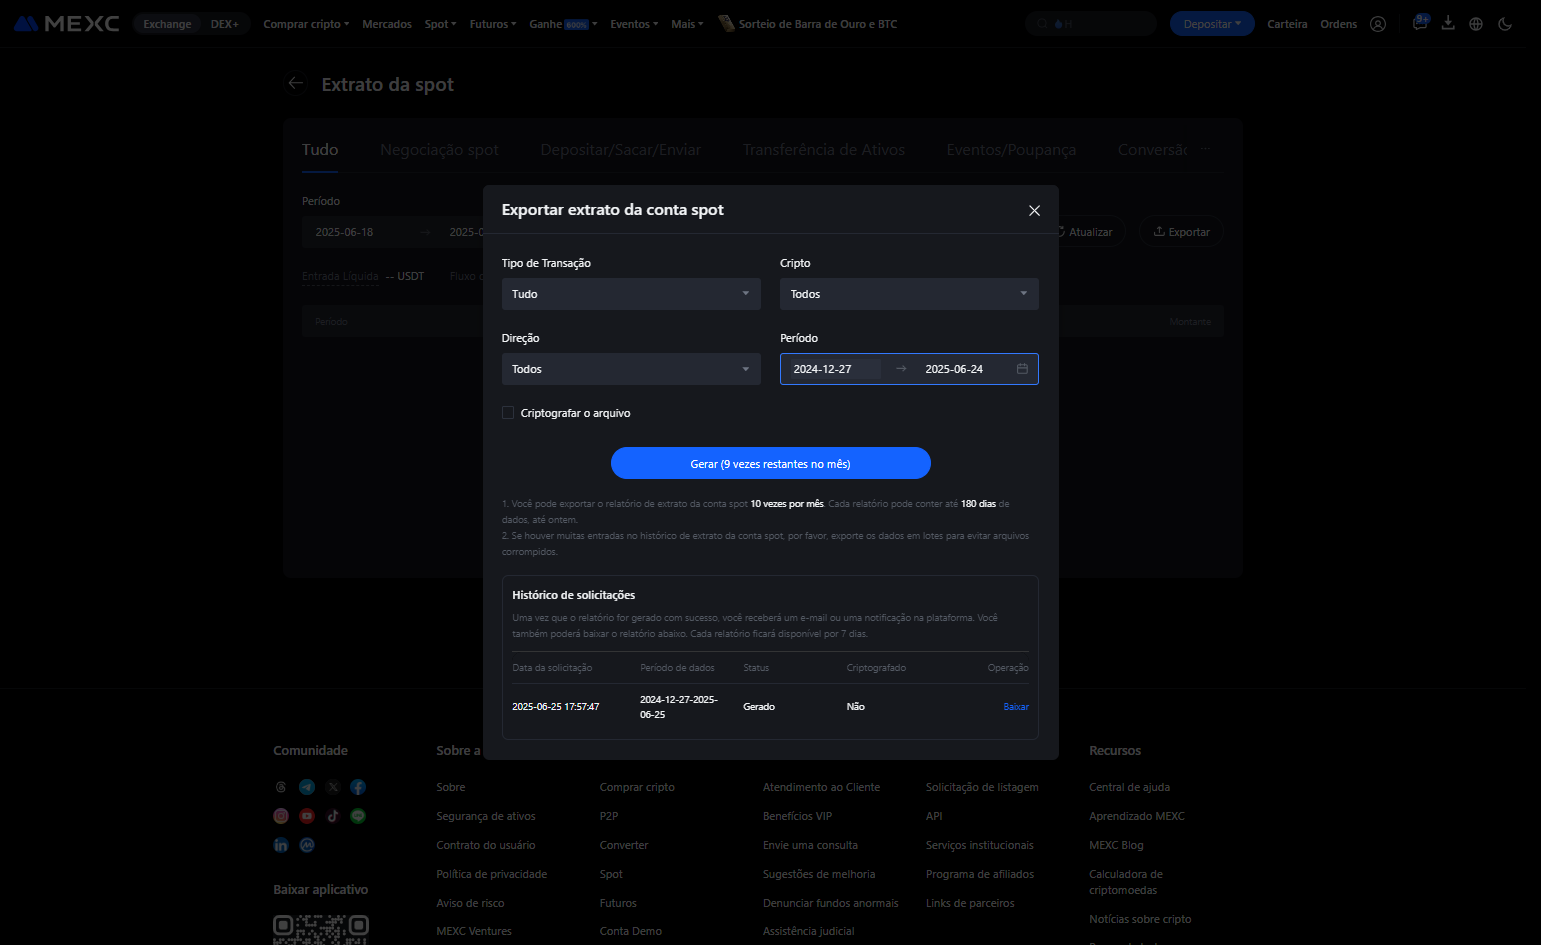Screen dimensions: 1541x945
Task: Open the Facebook social icon in footer
Action: 358,787
